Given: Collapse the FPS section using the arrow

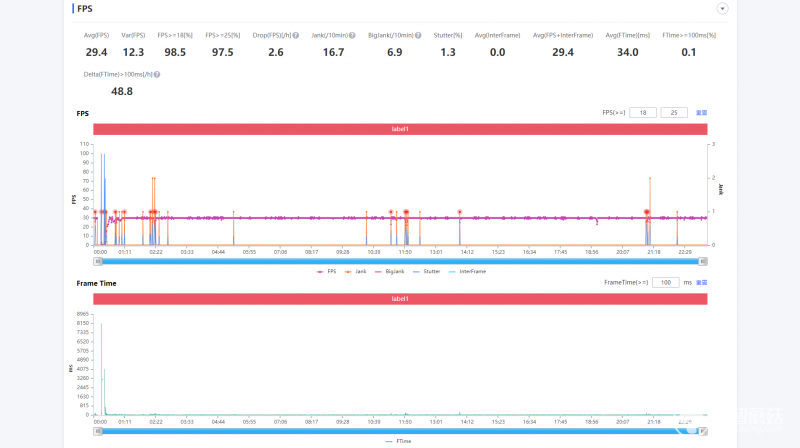Looking at the screenshot, I should [x=722, y=9].
